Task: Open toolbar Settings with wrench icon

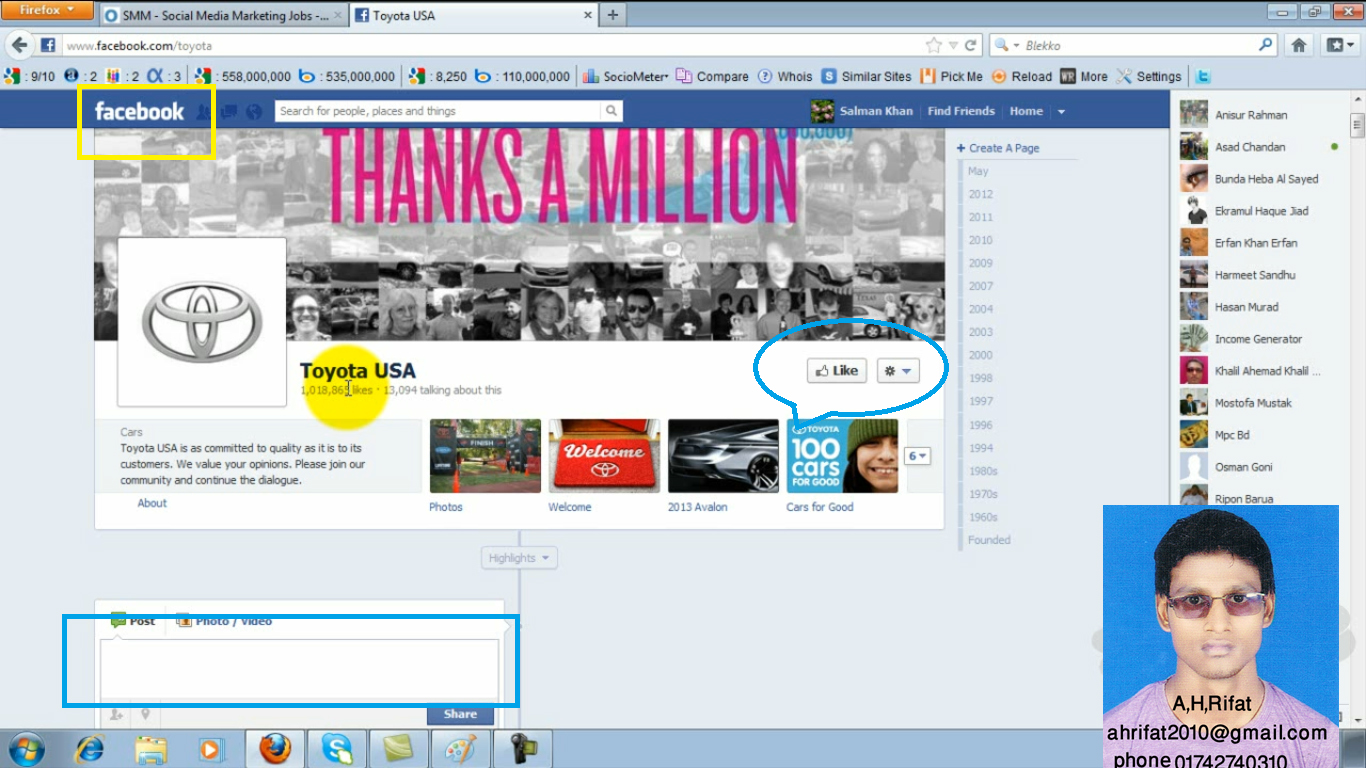Action: [1149, 76]
